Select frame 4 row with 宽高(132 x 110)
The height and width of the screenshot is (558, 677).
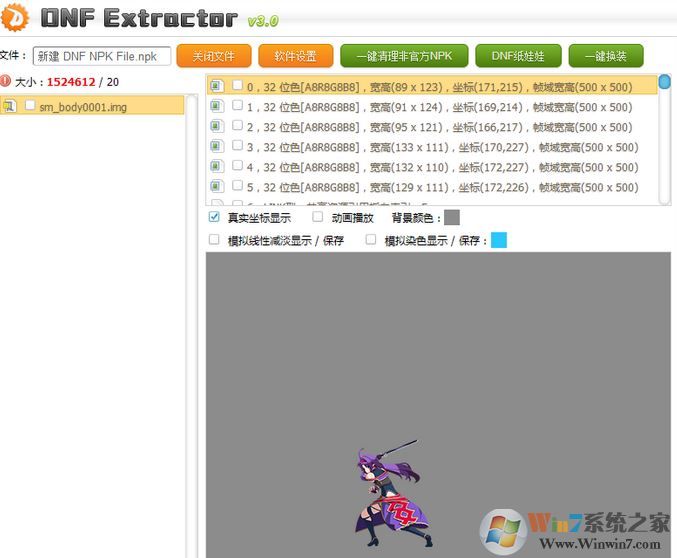[432, 166]
